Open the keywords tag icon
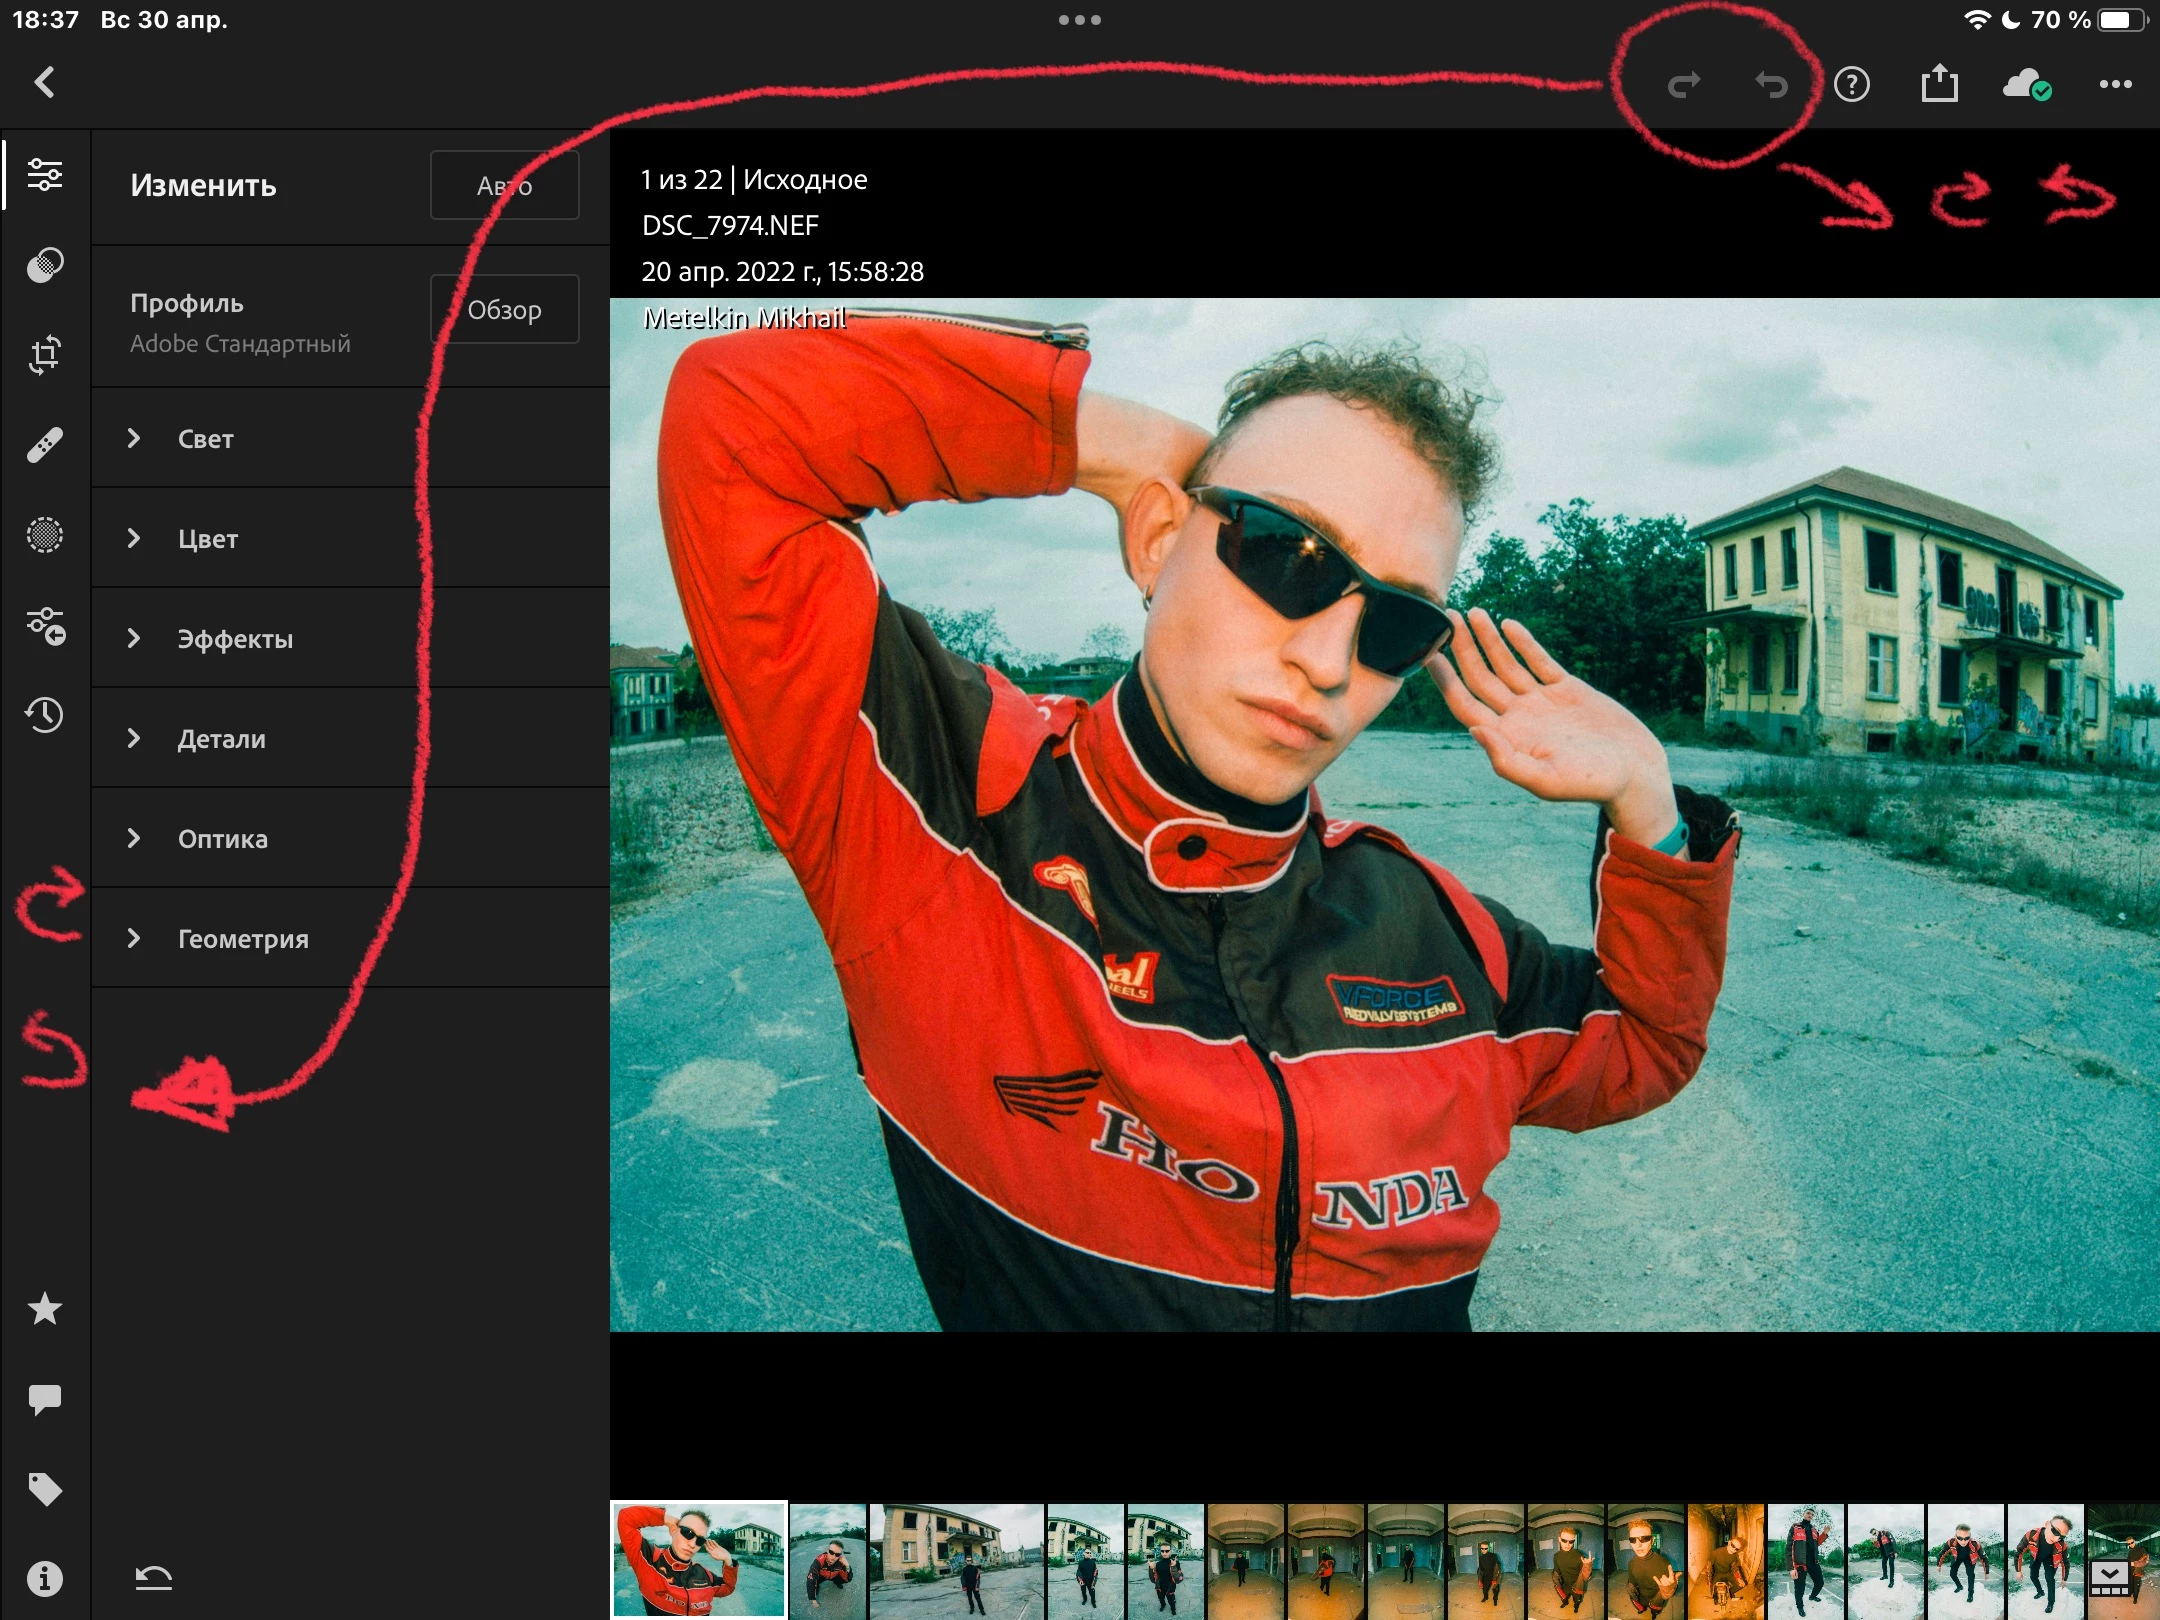This screenshot has width=2160, height=1620. [45, 1489]
